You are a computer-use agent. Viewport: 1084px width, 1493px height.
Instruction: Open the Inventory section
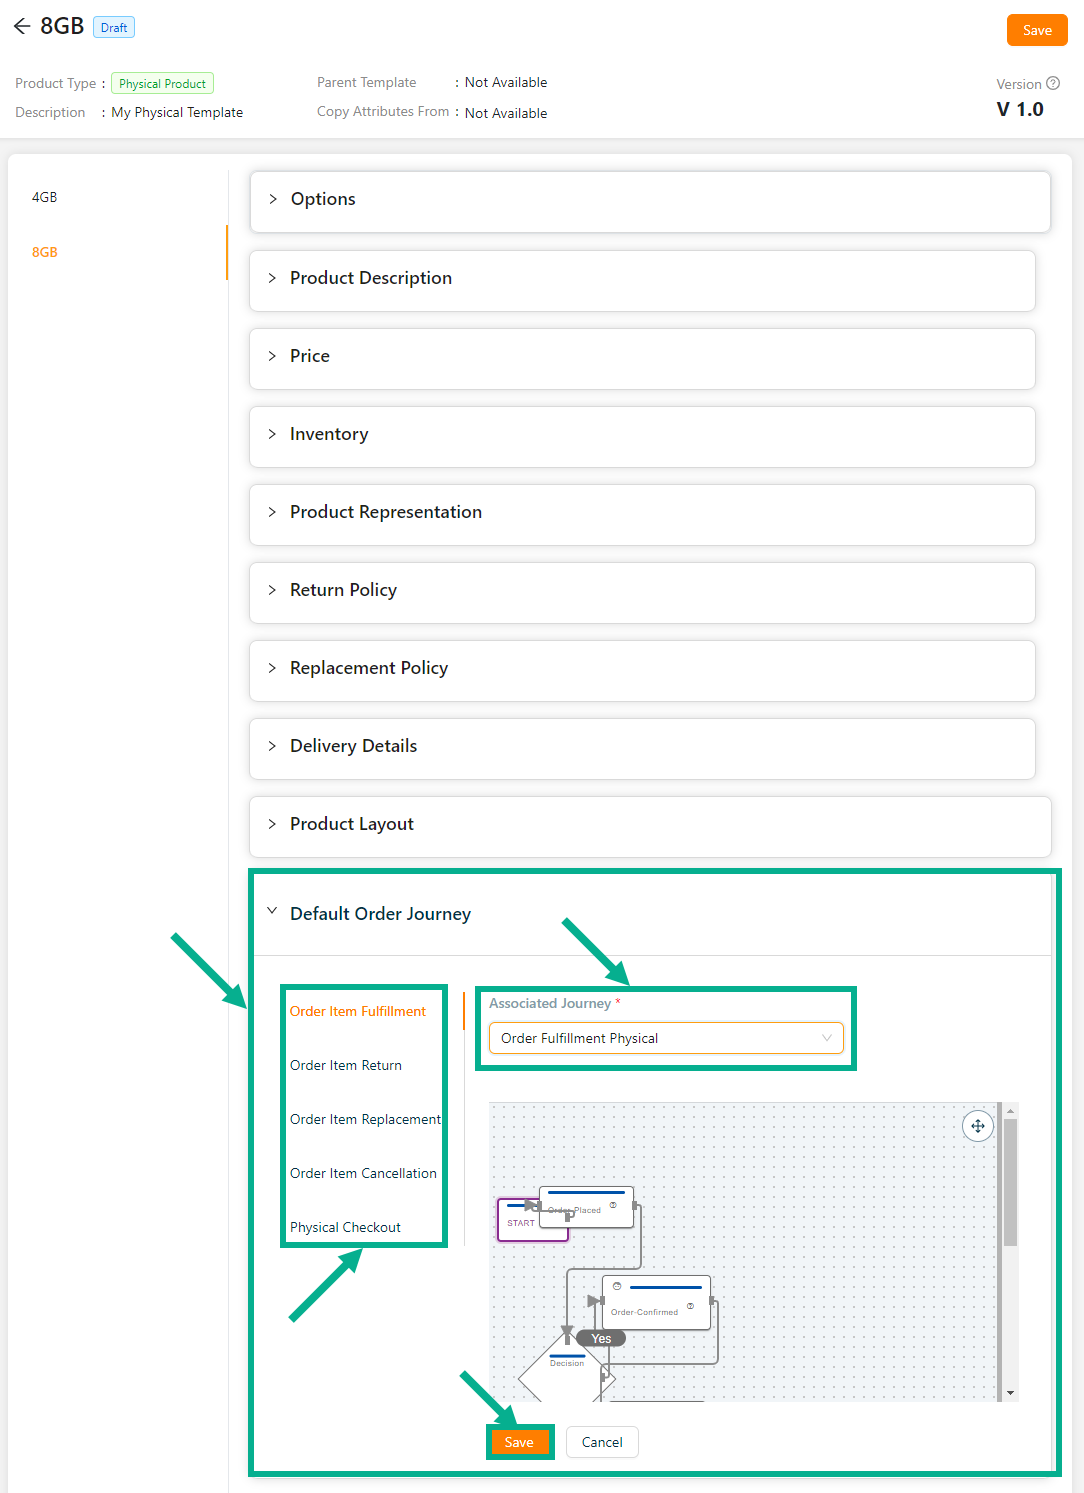328,434
